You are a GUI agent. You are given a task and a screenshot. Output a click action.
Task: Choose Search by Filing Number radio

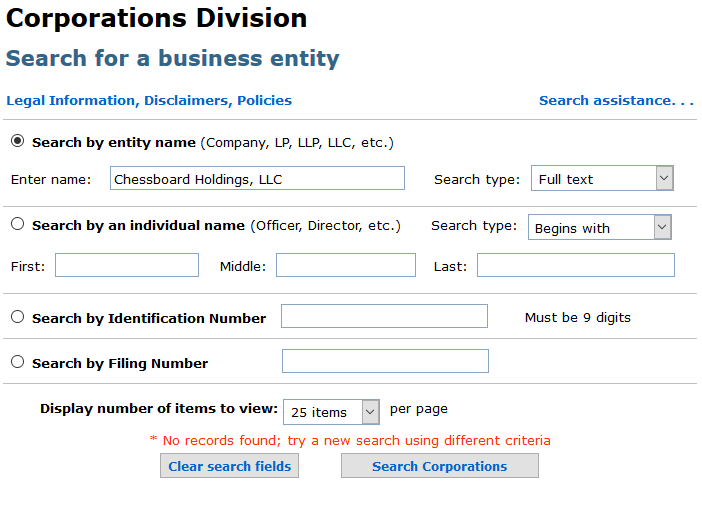17,362
